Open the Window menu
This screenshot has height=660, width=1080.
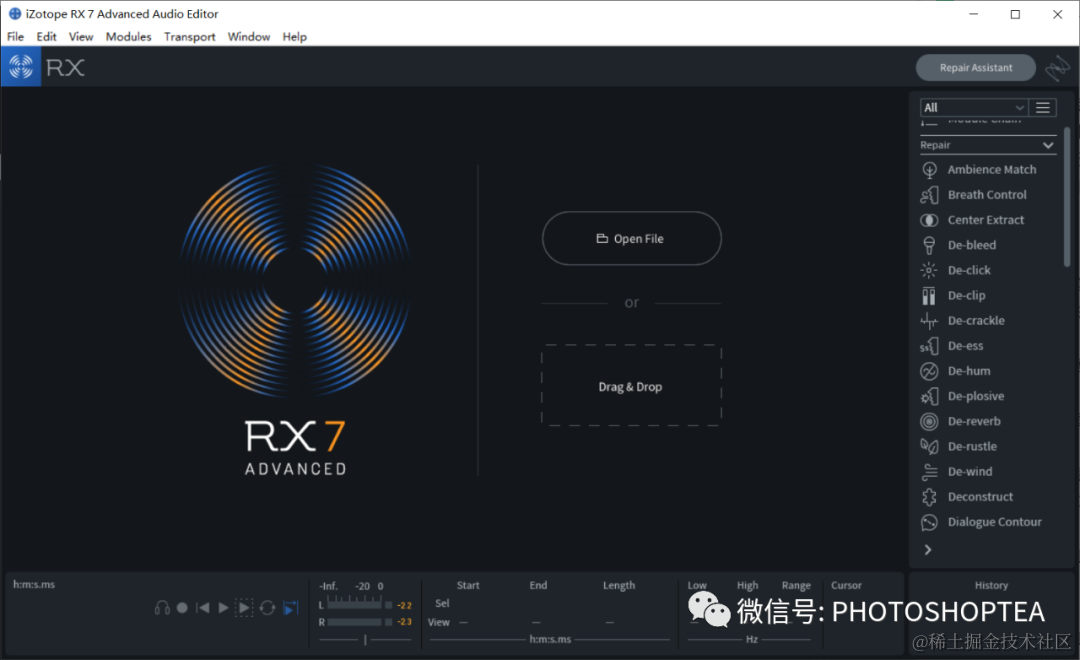pos(249,37)
